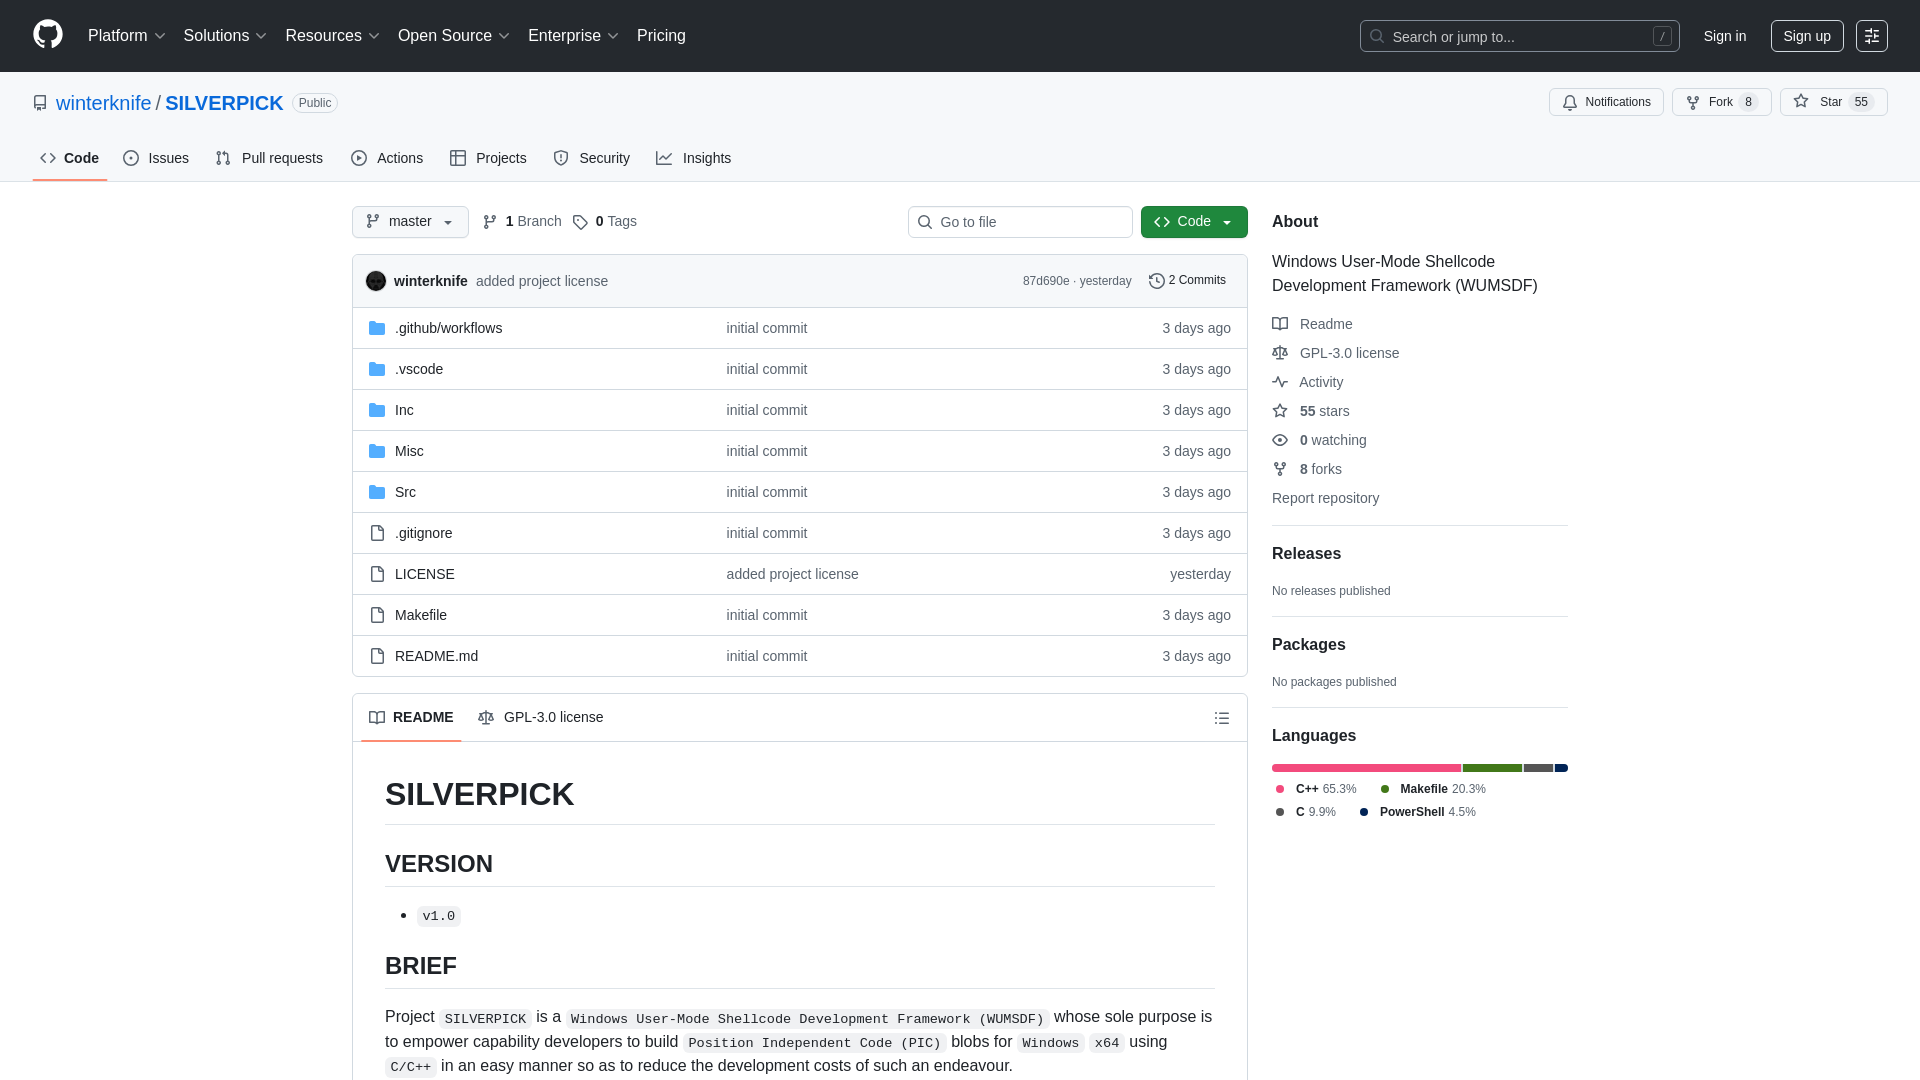Click the GitHub logo in the header

(x=46, y=35)
